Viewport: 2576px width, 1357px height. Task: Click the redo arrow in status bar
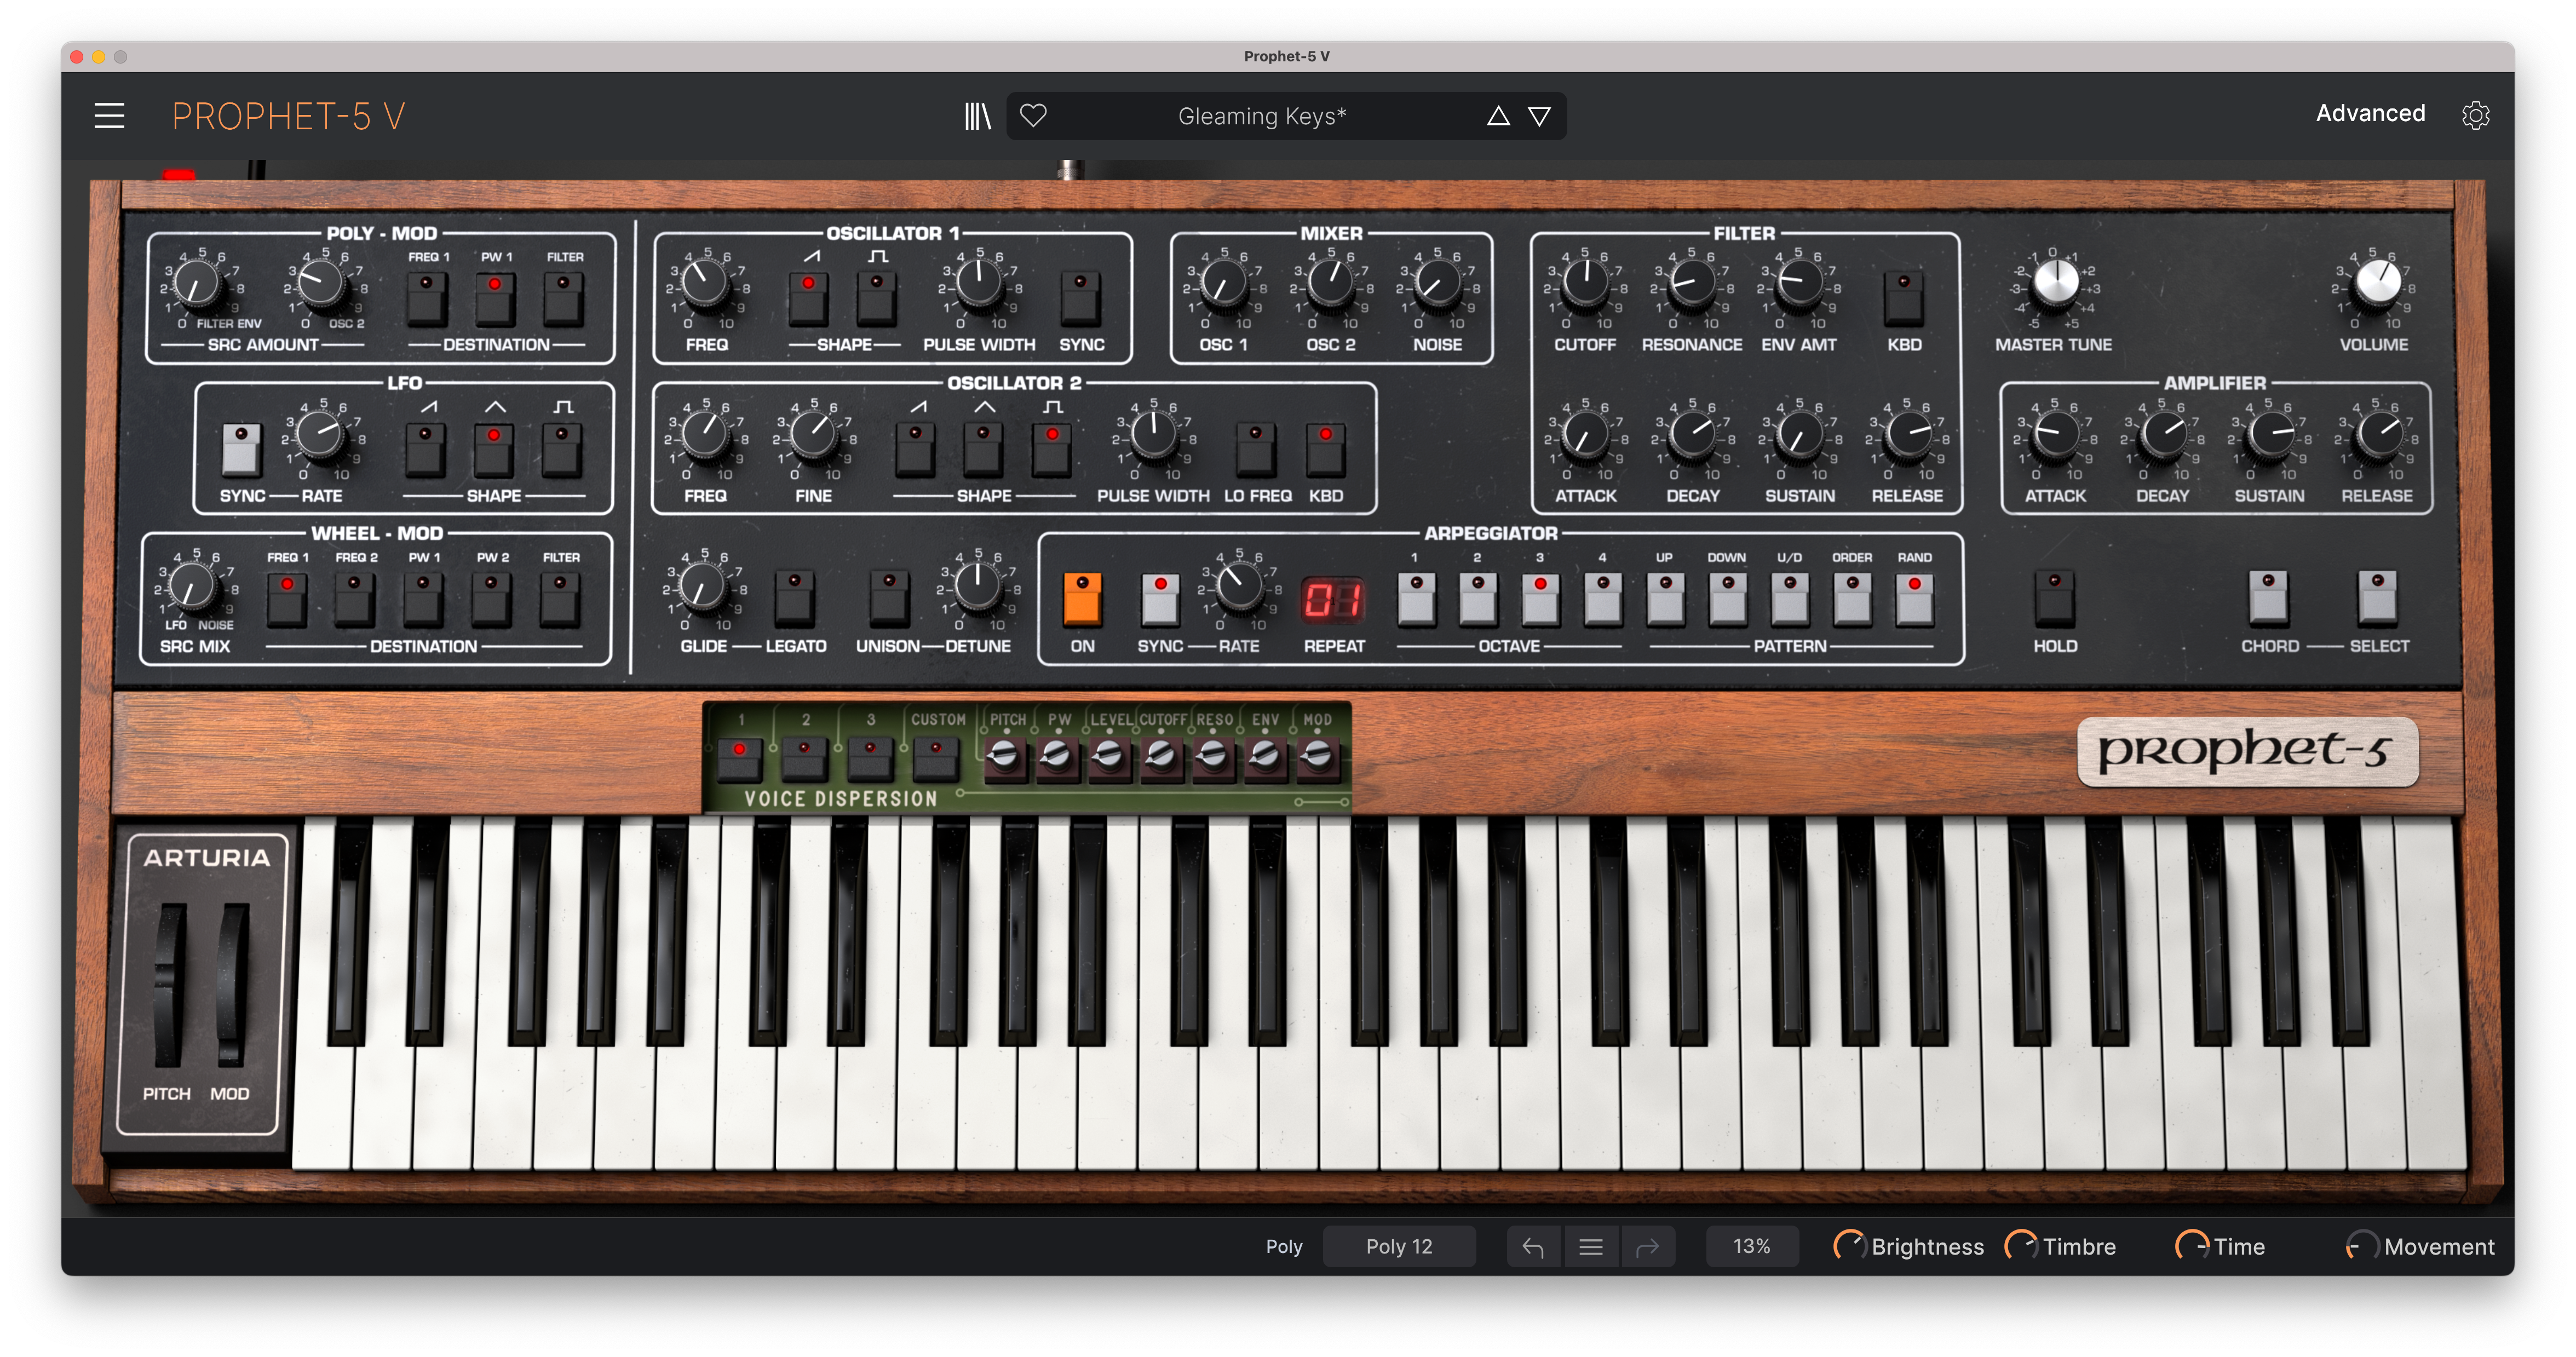pos(1647,1246)
